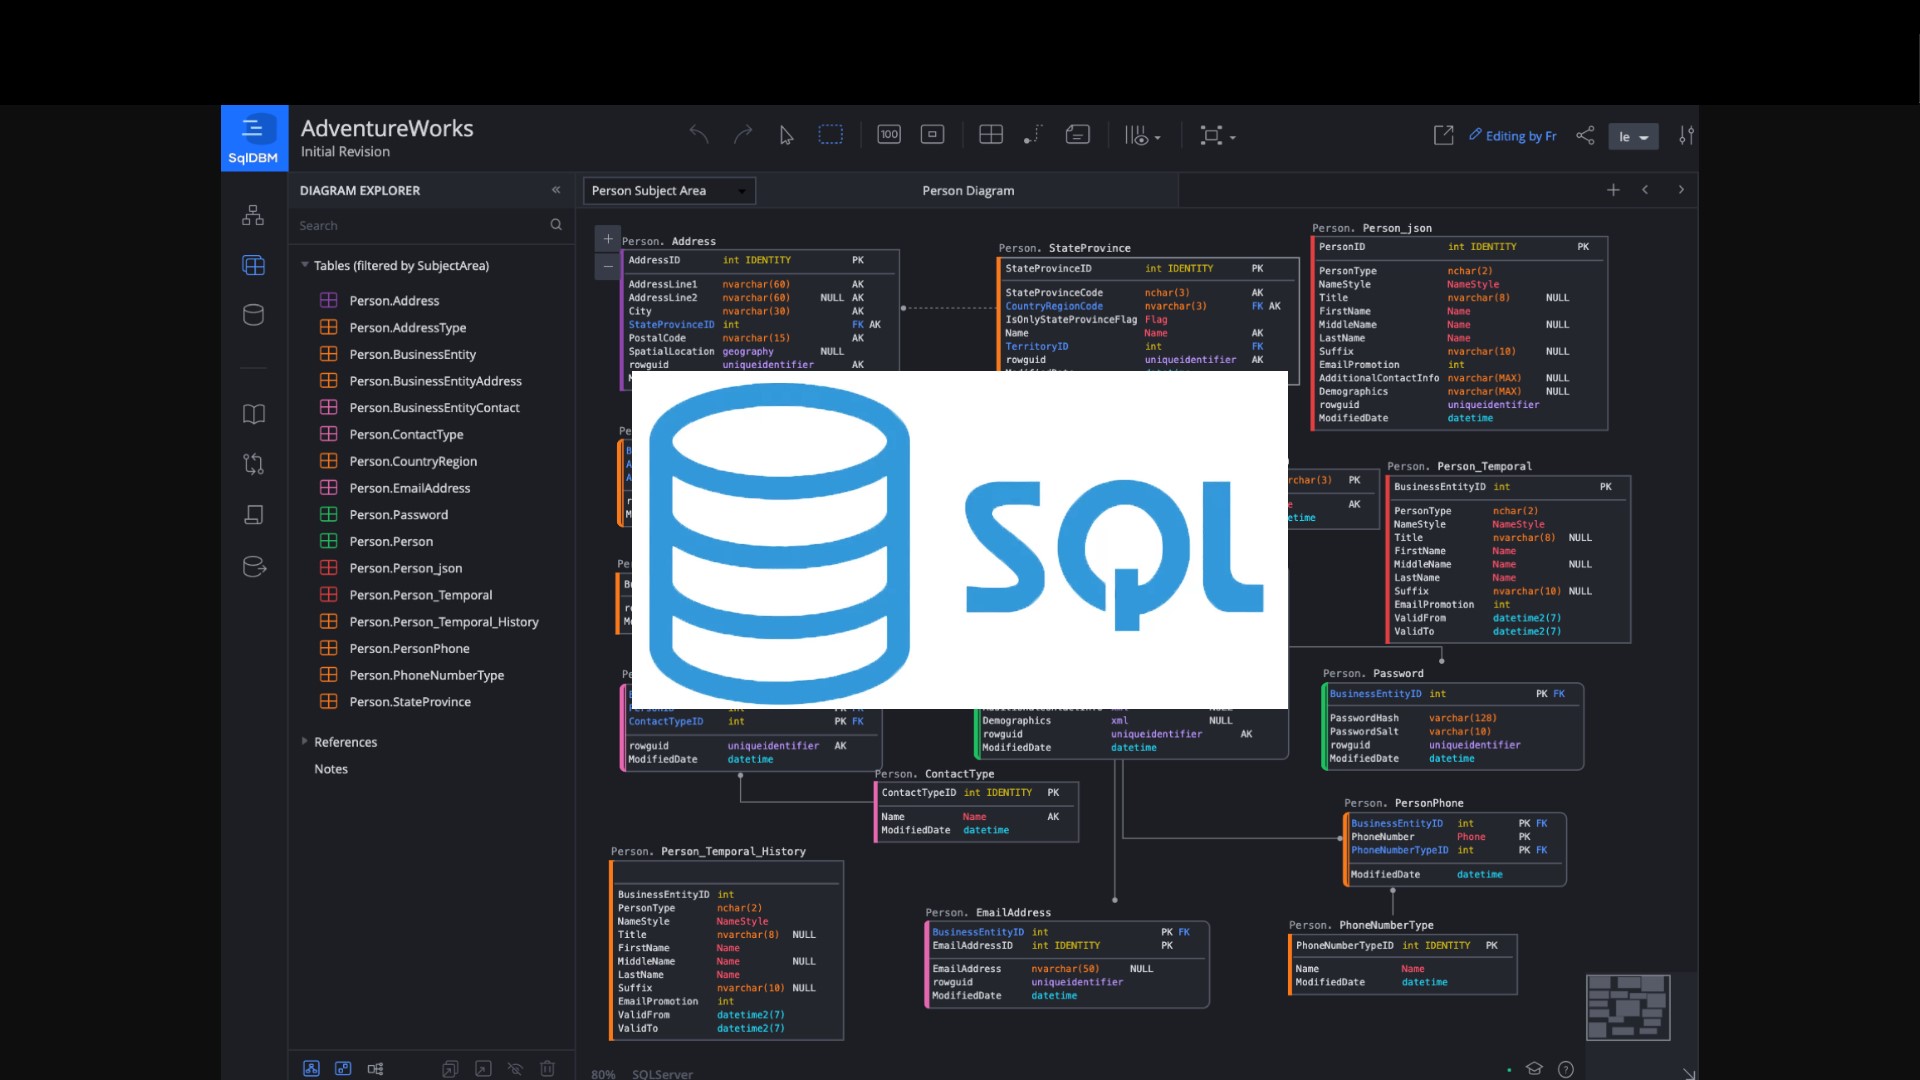The image size is (1920, 1080).
Task: Select Person.Person_Temporal_History in explorer list
Action: (444, 622)
